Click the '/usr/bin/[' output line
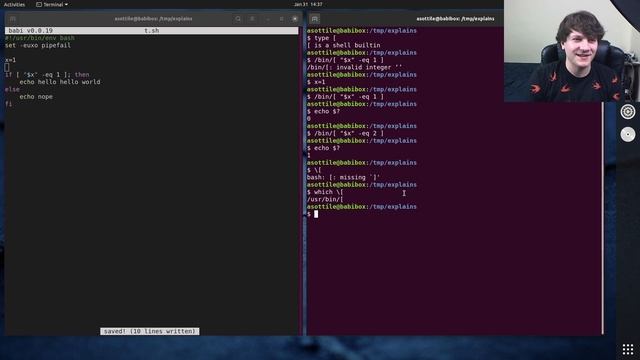640x360 pixels. point(325,200)
